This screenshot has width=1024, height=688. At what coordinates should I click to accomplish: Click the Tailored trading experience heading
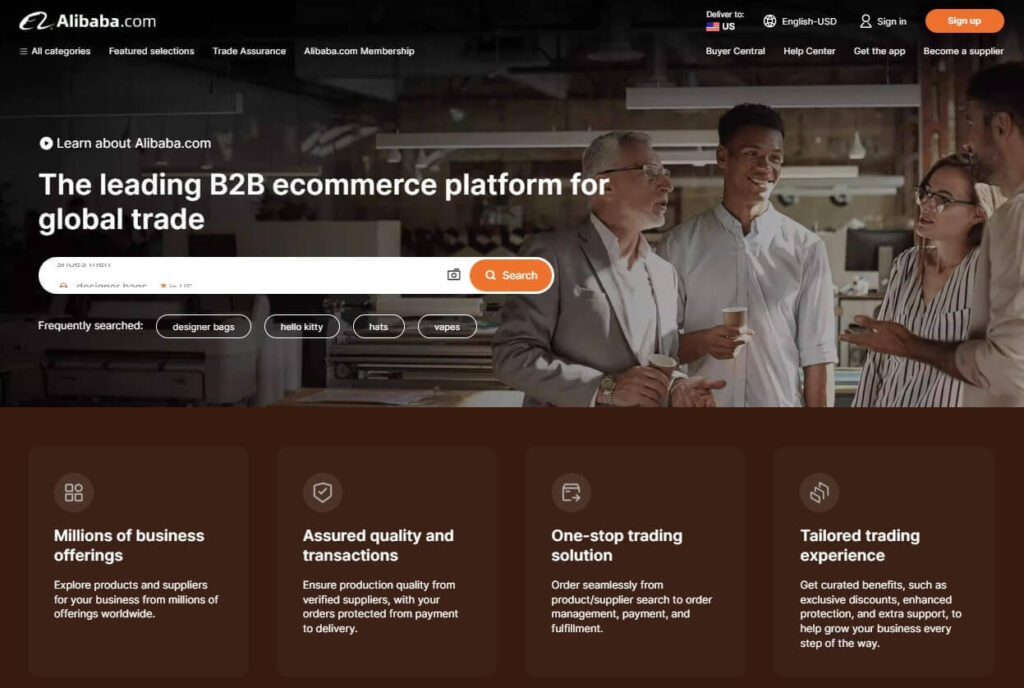click(x=860, y=545)
